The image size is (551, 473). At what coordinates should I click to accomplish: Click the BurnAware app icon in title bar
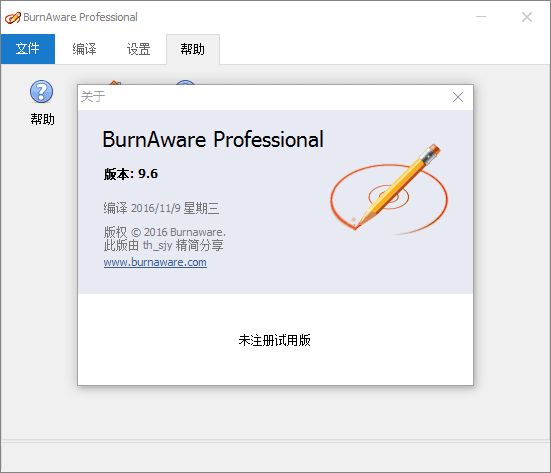point(13,17)
